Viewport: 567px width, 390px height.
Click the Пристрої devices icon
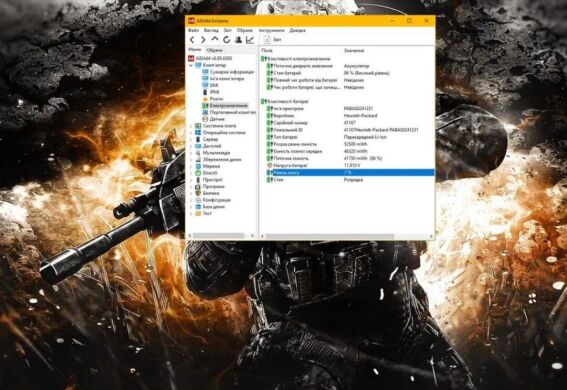point(198,180)
